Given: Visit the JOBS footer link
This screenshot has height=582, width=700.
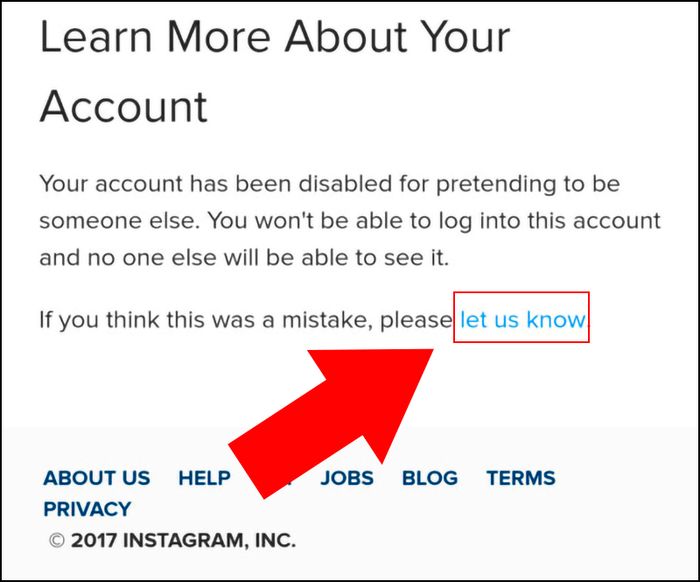Looking at the screenshot, I should (x=347, y=478).
